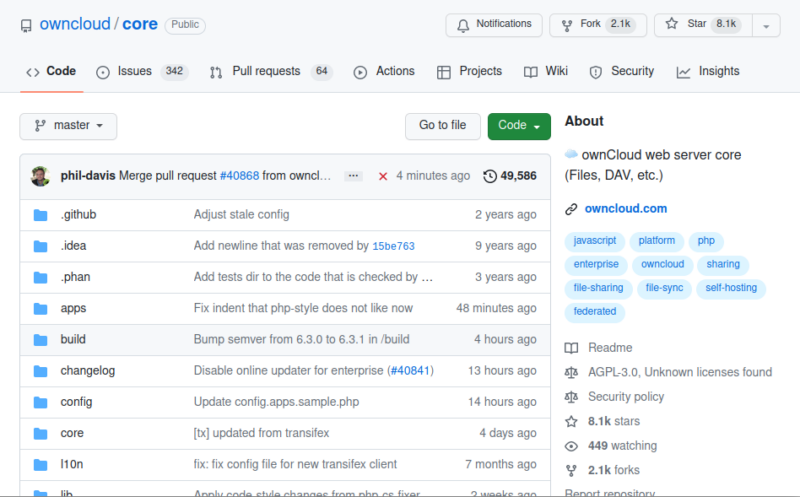Screen dimensions: 800x497
Task: Click the link chain icon beside owncloud.com
Action: [571, 209]
